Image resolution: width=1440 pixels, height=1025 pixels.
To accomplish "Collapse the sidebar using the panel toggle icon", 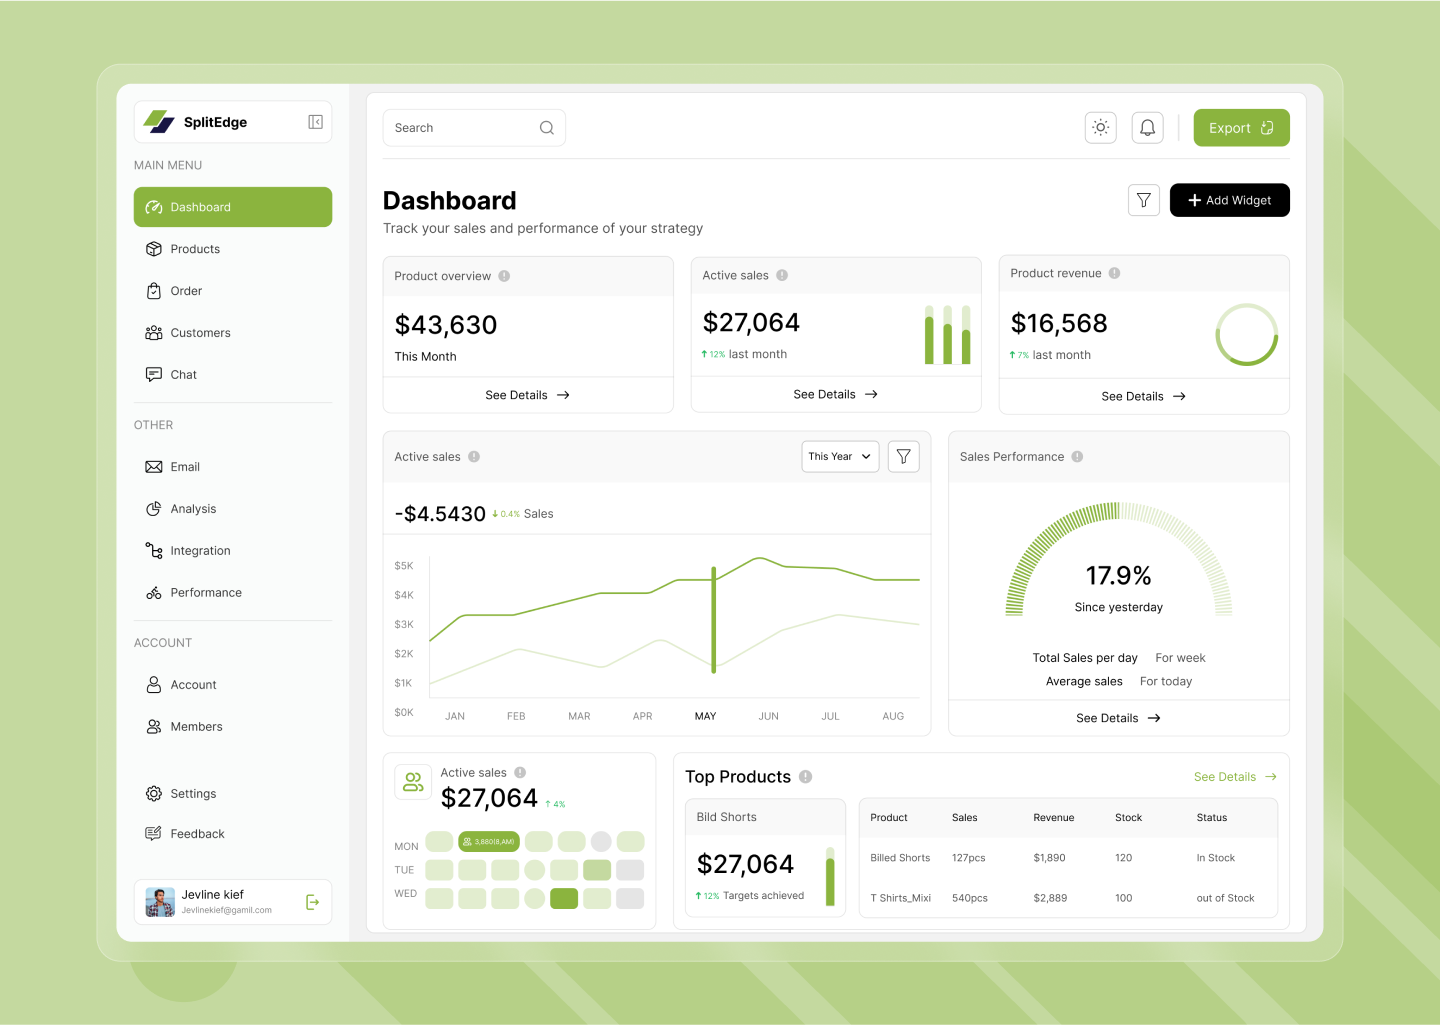I will click(315, 121).
